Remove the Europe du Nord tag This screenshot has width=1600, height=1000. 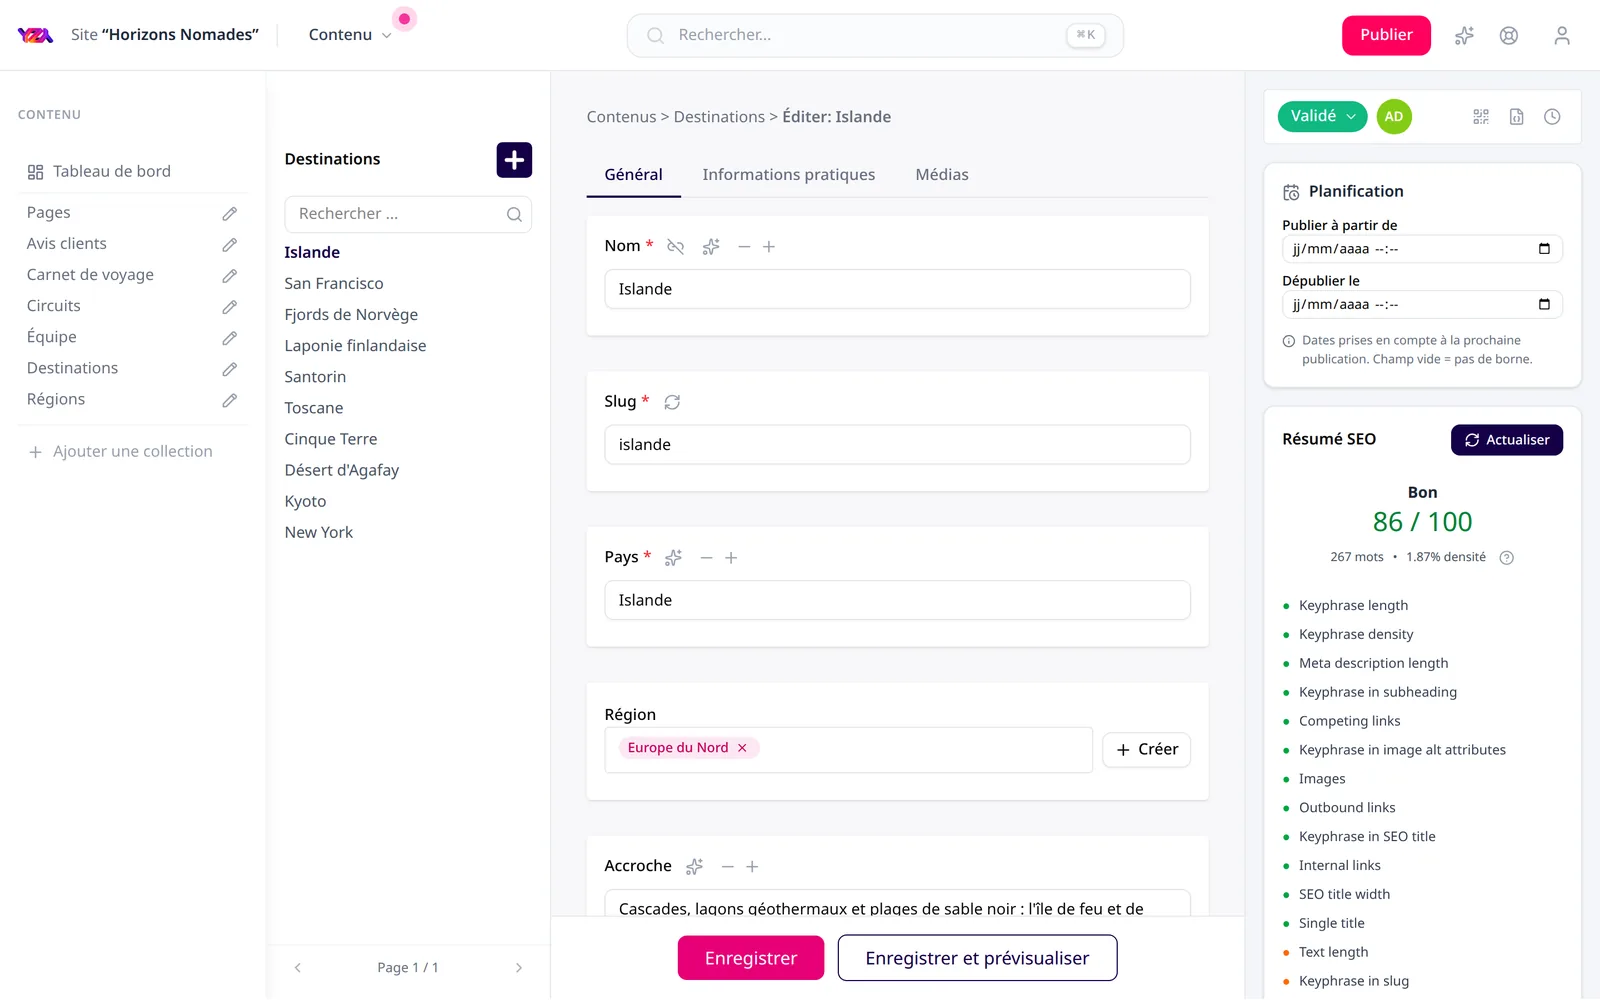tap(742, 748)
